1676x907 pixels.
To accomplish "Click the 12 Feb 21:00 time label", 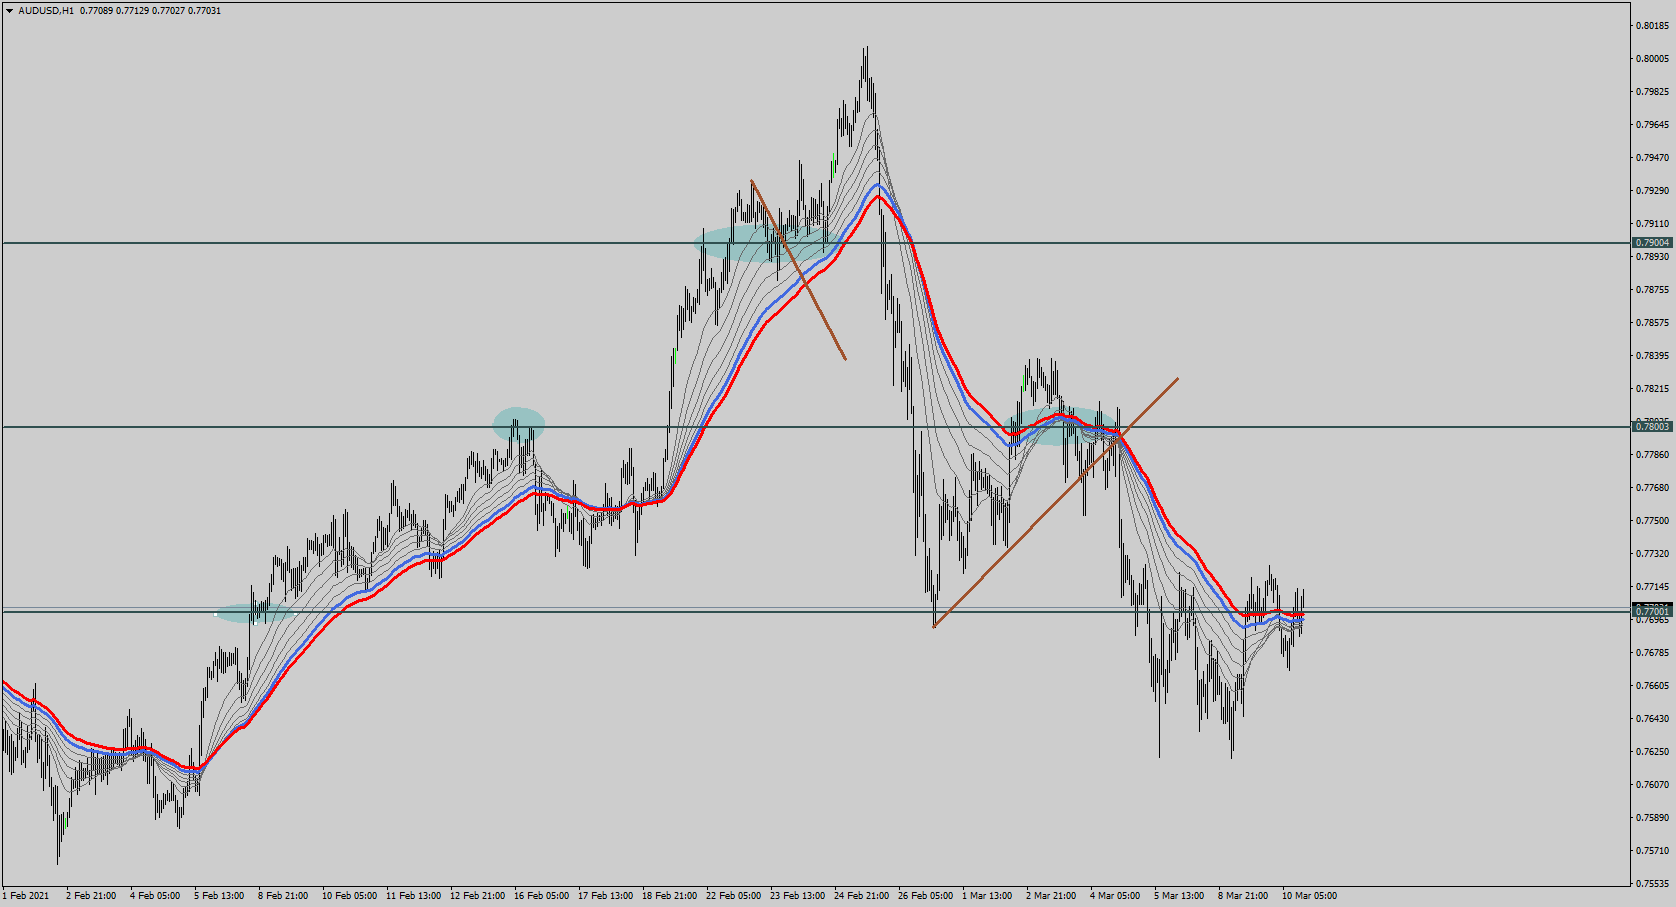I will pyautogui.click(x=477, y=896).
